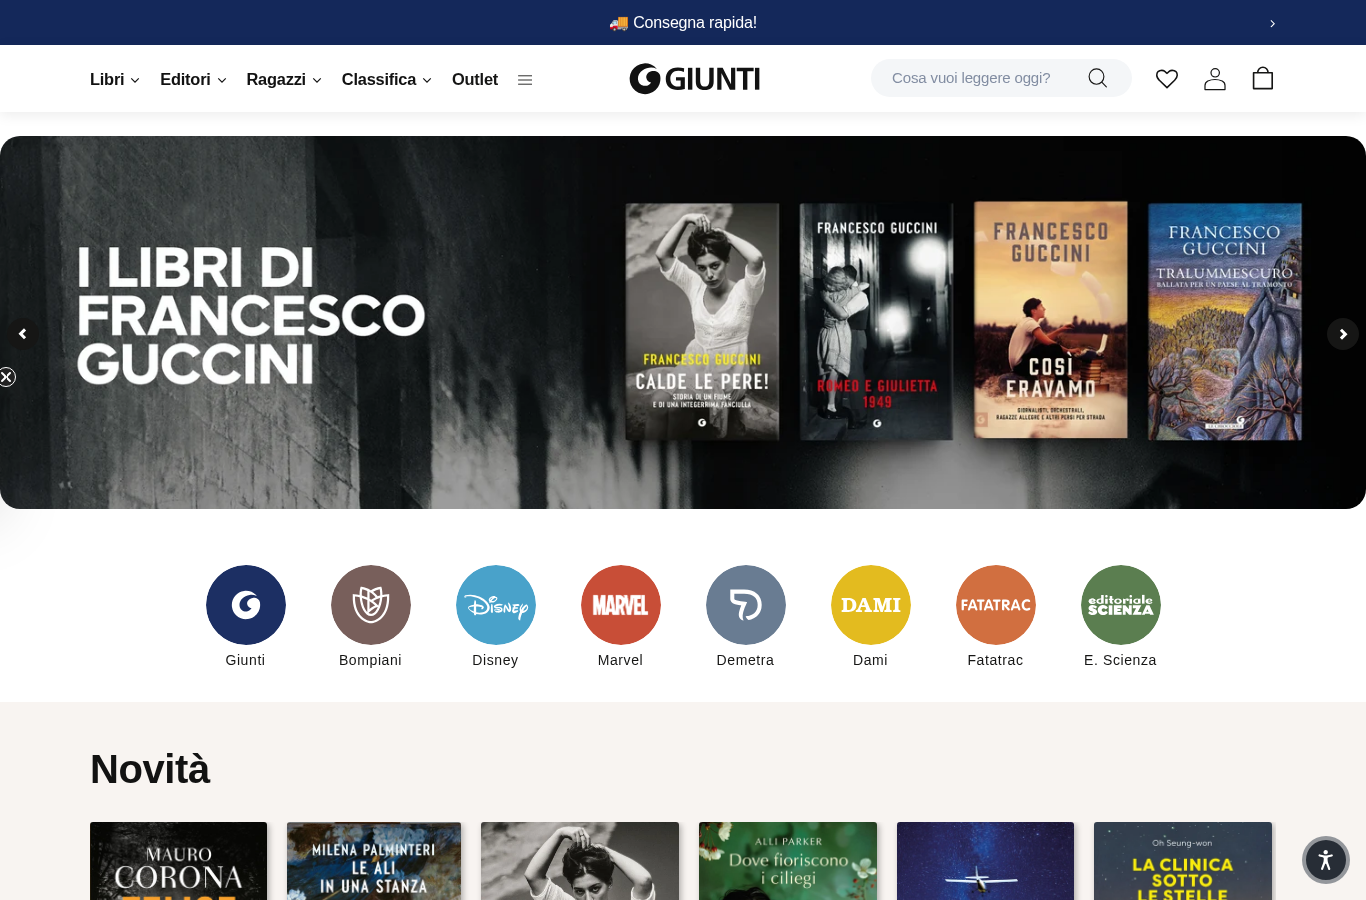Expand the Editori dropdown menu
This screenshot has width=1366, height=900.
[193, 79]
